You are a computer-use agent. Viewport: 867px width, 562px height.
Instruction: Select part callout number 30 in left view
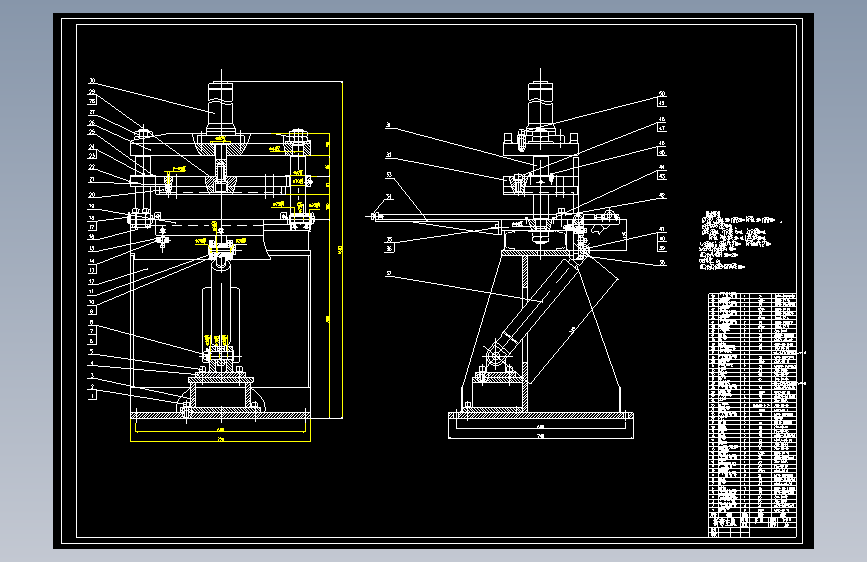pyautogui.click(x=92, y=81)
